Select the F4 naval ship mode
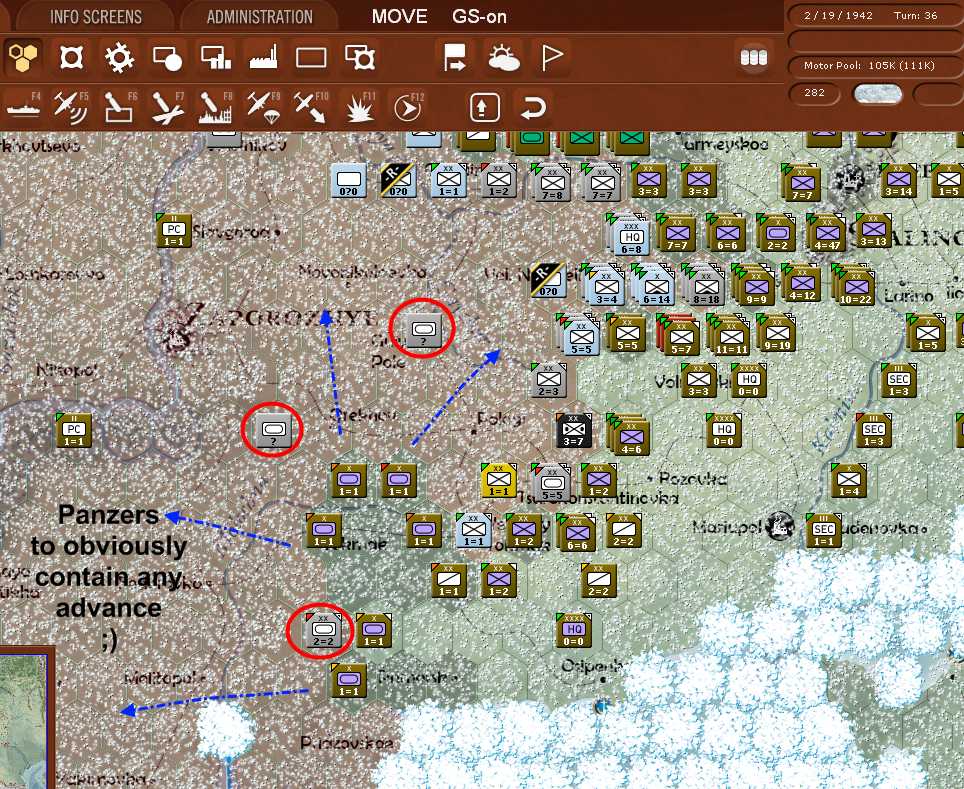This screenshot has width=964, height=789. [x=23, y=108]
